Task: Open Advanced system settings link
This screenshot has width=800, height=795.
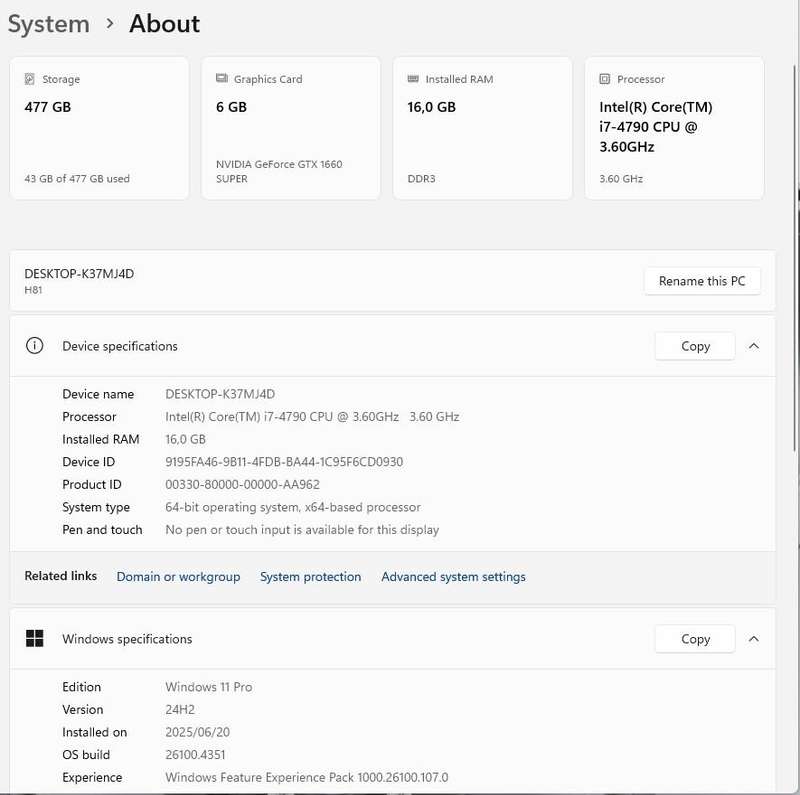Action: point(453,577)
